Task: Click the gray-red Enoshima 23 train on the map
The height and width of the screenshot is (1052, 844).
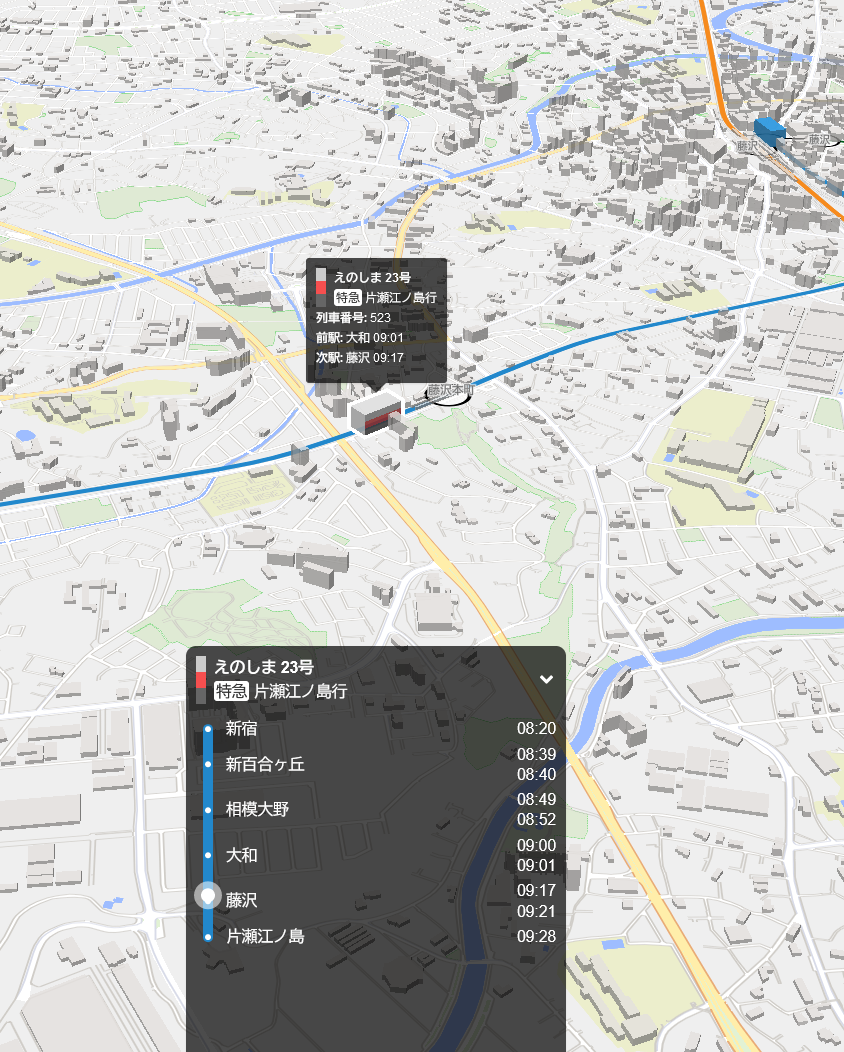Action: click(x=375, y=414)
